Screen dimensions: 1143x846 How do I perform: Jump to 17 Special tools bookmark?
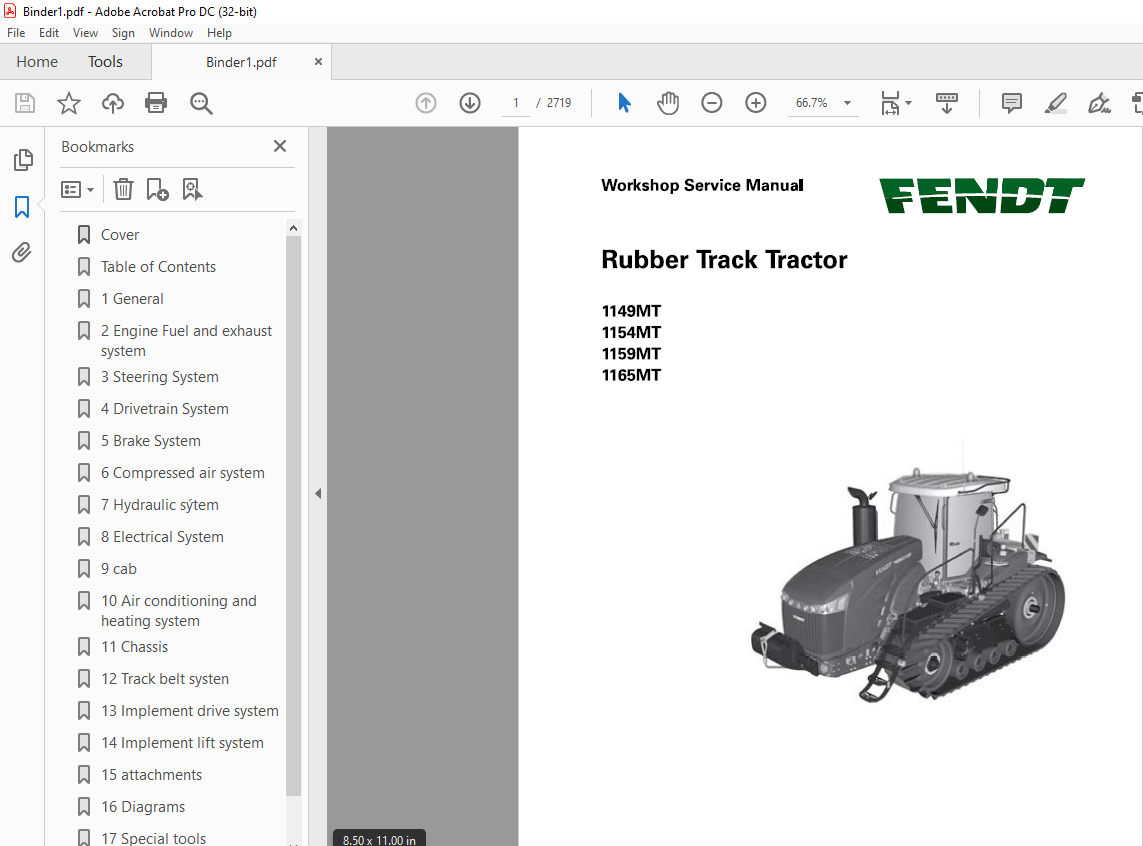click(x=153, y=839)
